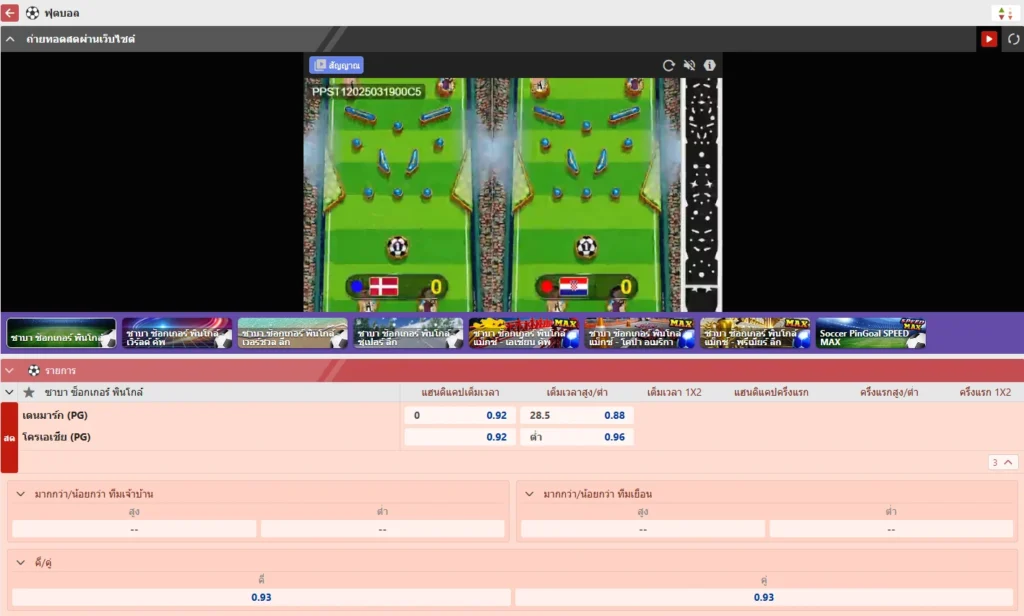Click the up/down arrows sort icon
The image size is (1024, 616).
click(1005, 13)
